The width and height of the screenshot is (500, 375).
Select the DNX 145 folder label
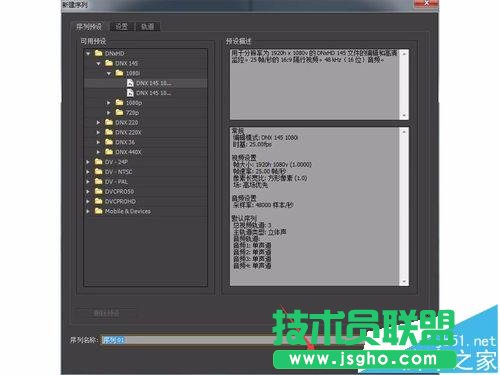pyautogui.click(x=126, y=63)
